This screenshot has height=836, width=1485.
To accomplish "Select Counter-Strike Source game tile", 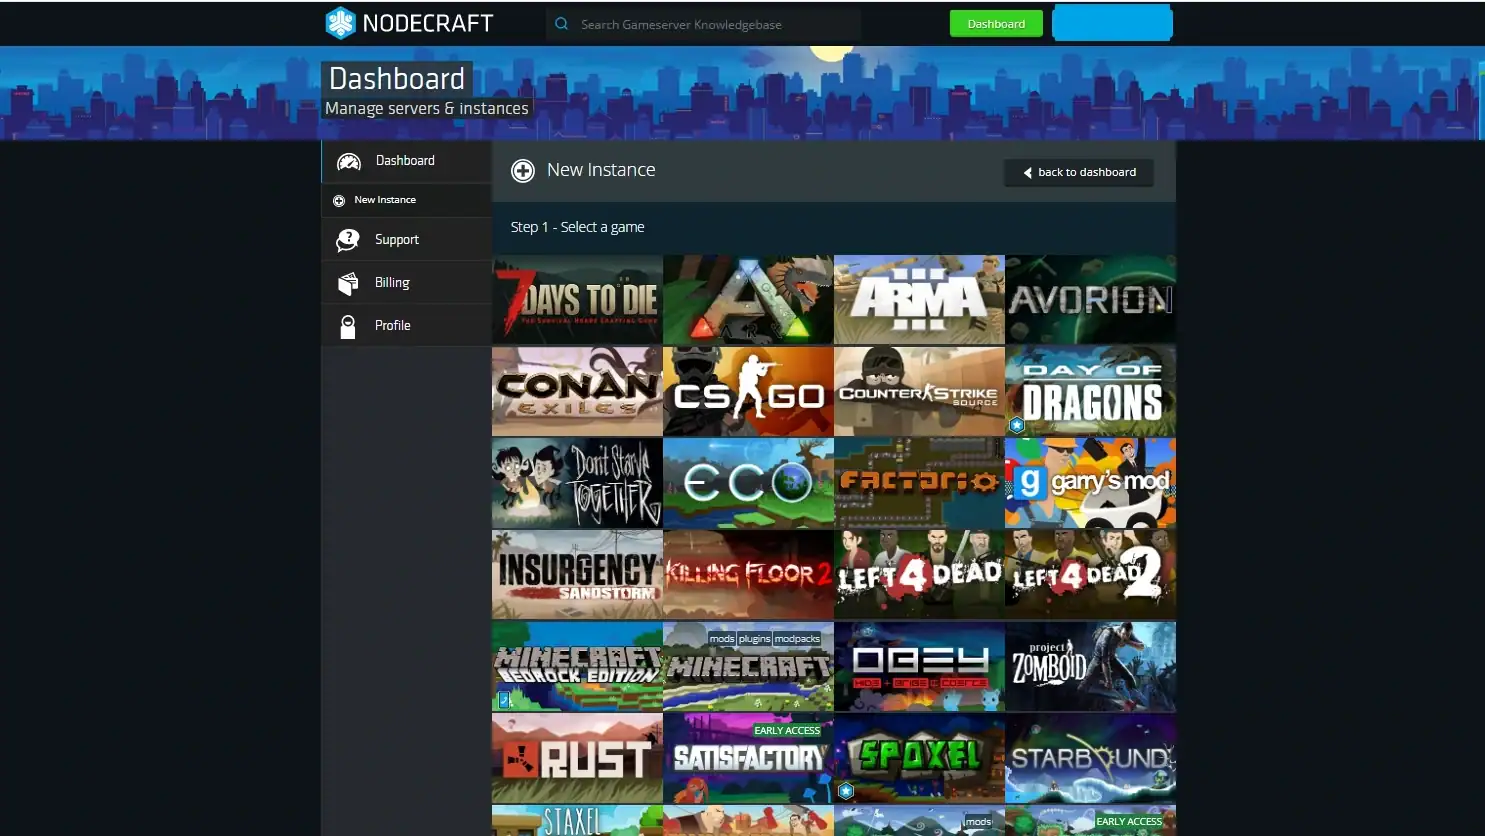I will 919,391.
